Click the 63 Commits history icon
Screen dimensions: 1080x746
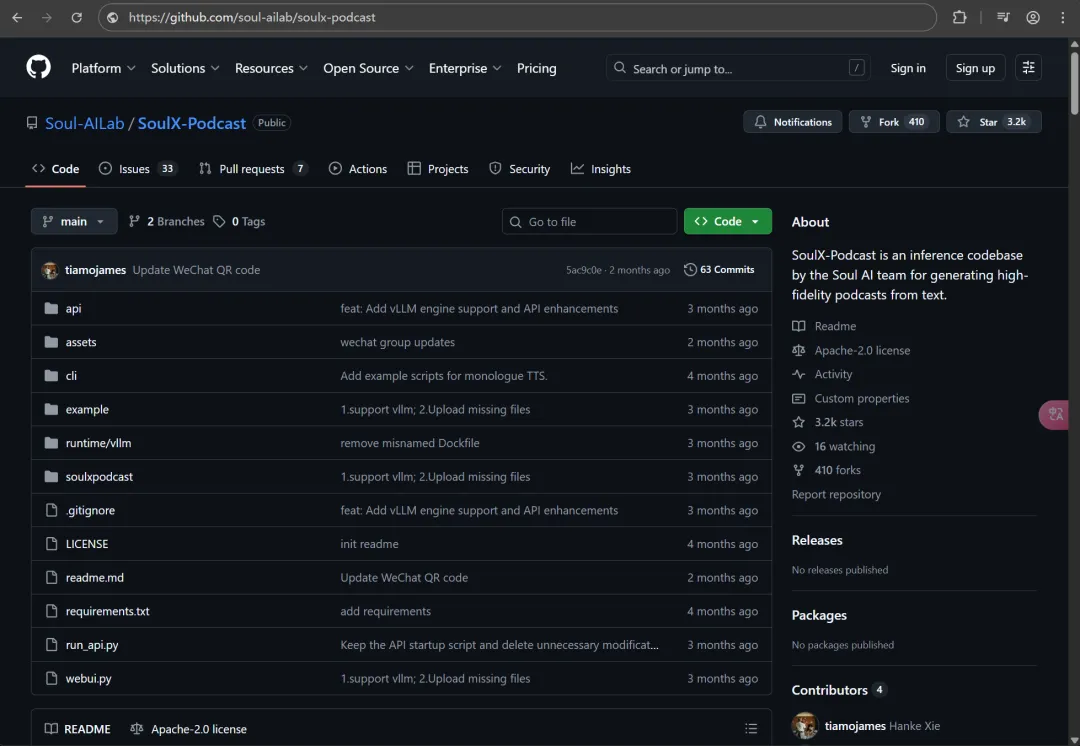click(690, 269)
